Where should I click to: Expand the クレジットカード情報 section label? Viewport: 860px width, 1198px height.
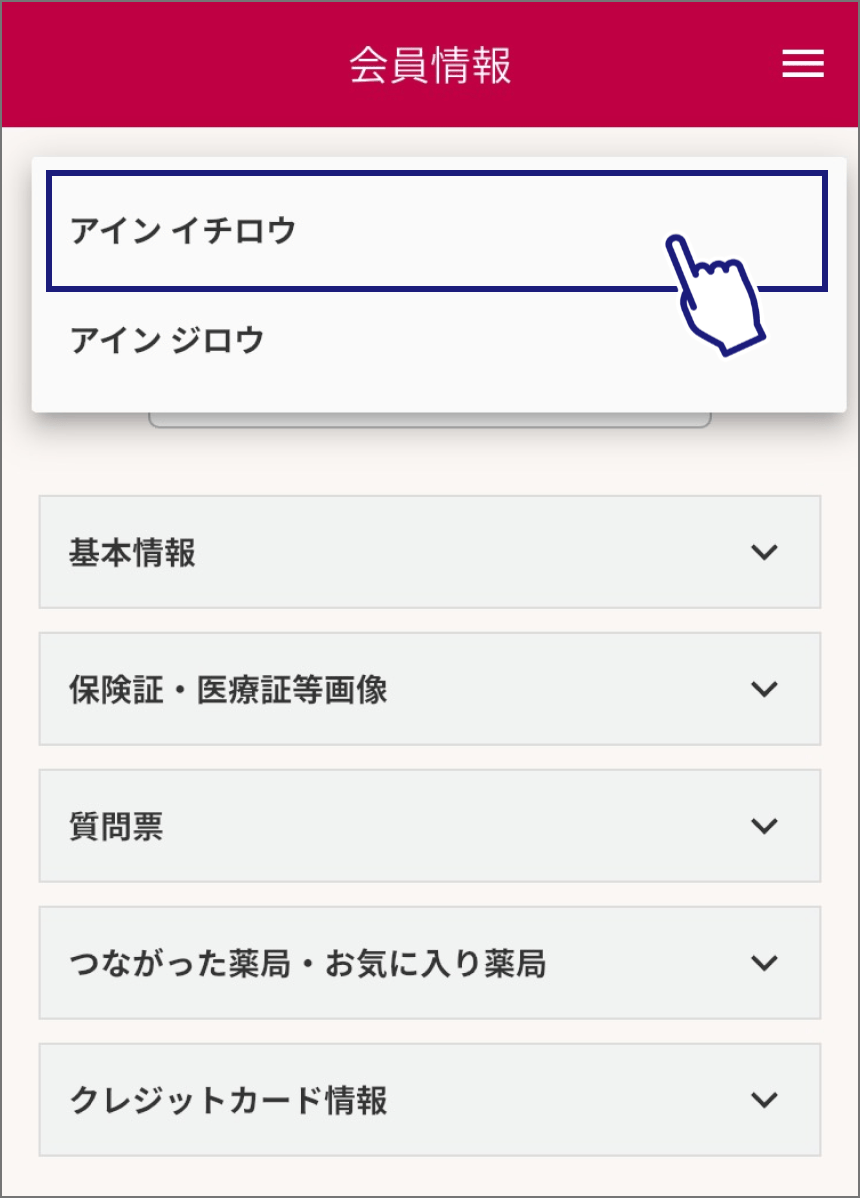pyautogui.click(x=228, y=1100)
